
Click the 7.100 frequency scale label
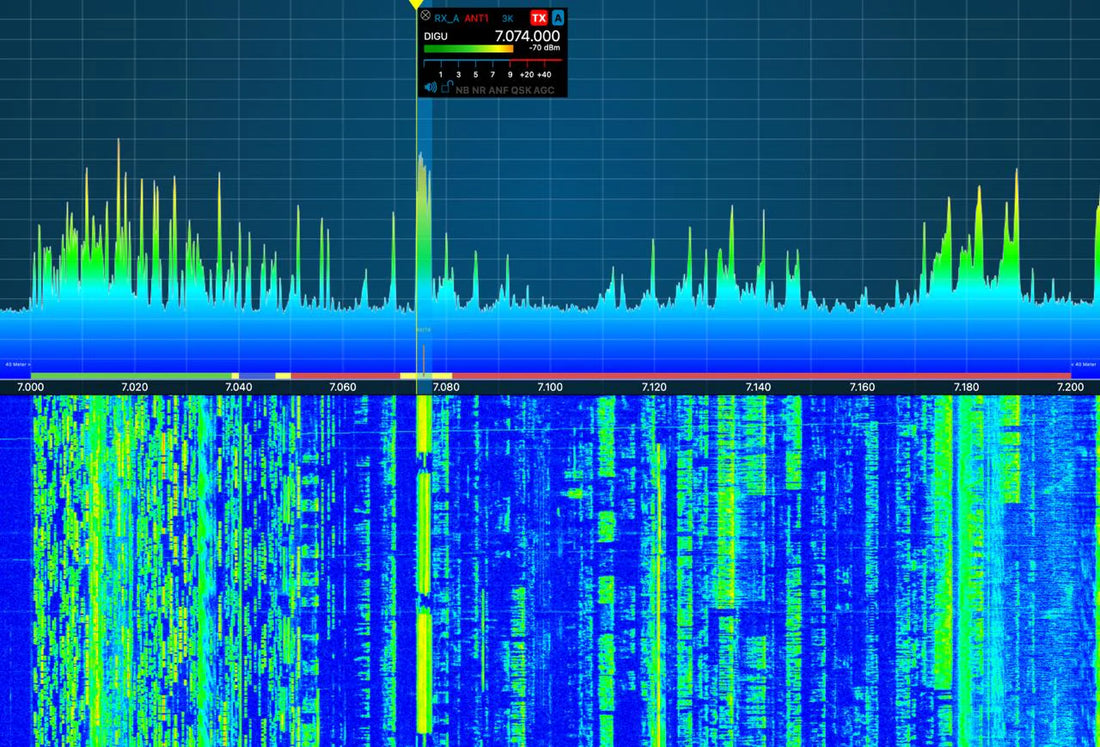tap(550, 387)
